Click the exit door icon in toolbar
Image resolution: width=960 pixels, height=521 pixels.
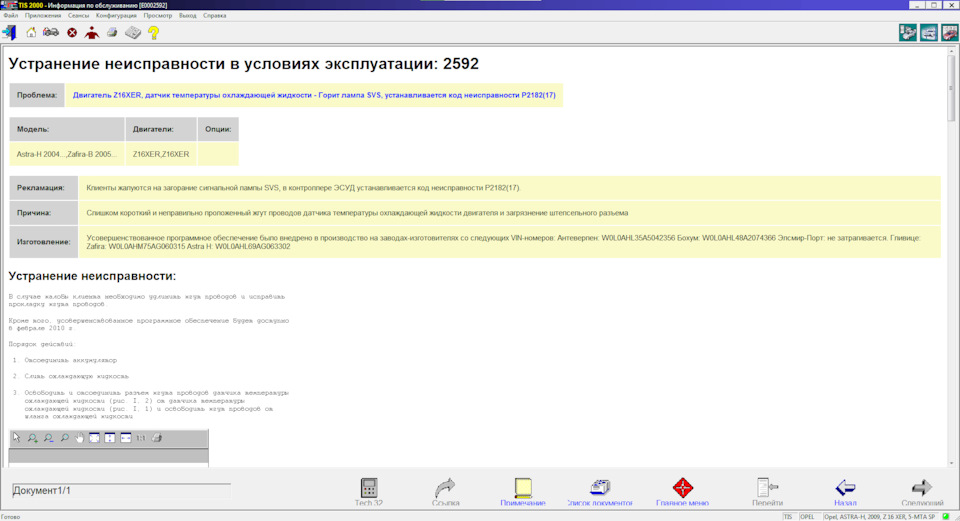[x=10, y=32]
